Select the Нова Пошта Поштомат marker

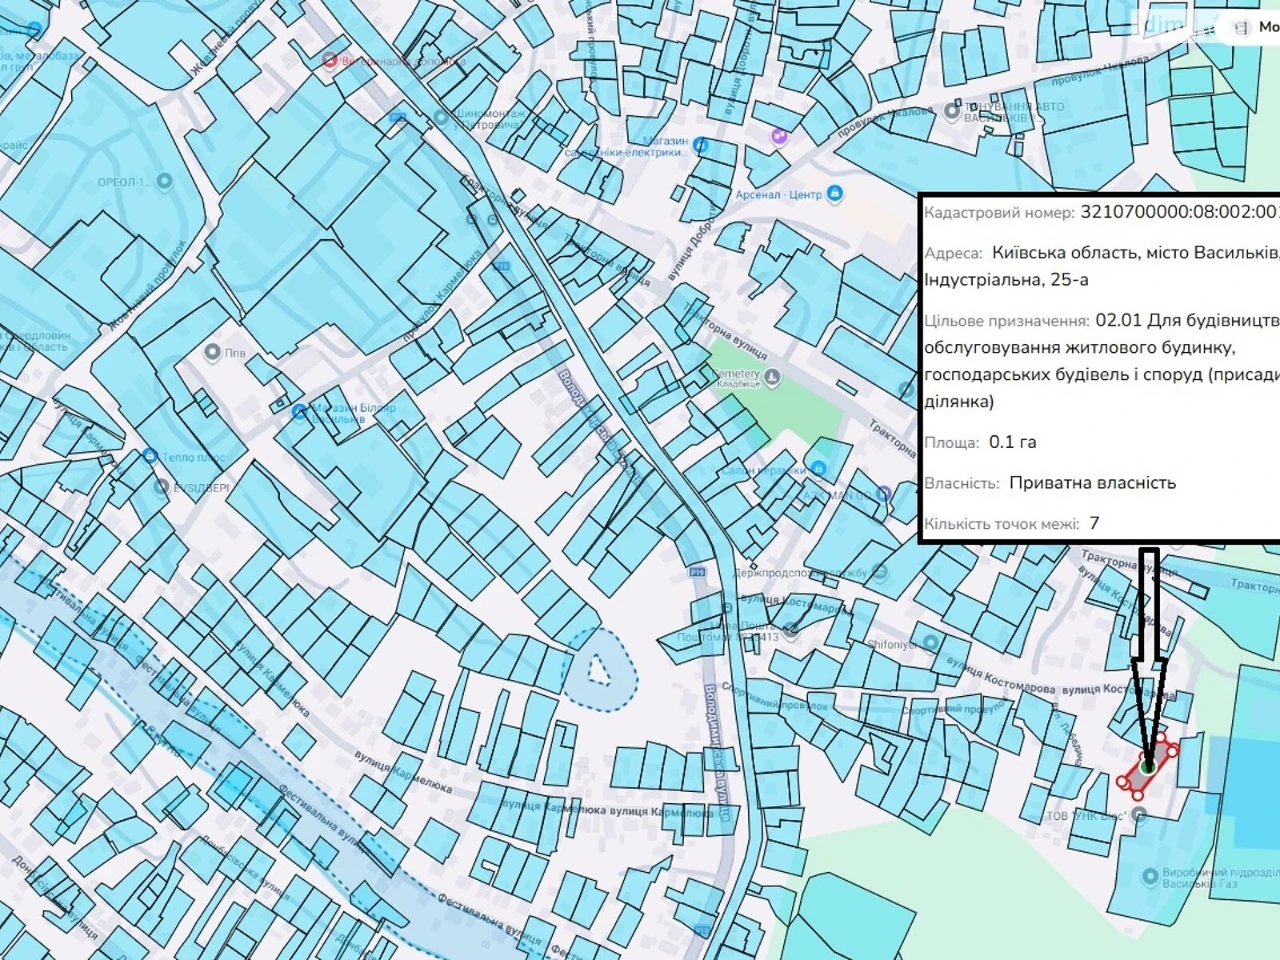791,631
